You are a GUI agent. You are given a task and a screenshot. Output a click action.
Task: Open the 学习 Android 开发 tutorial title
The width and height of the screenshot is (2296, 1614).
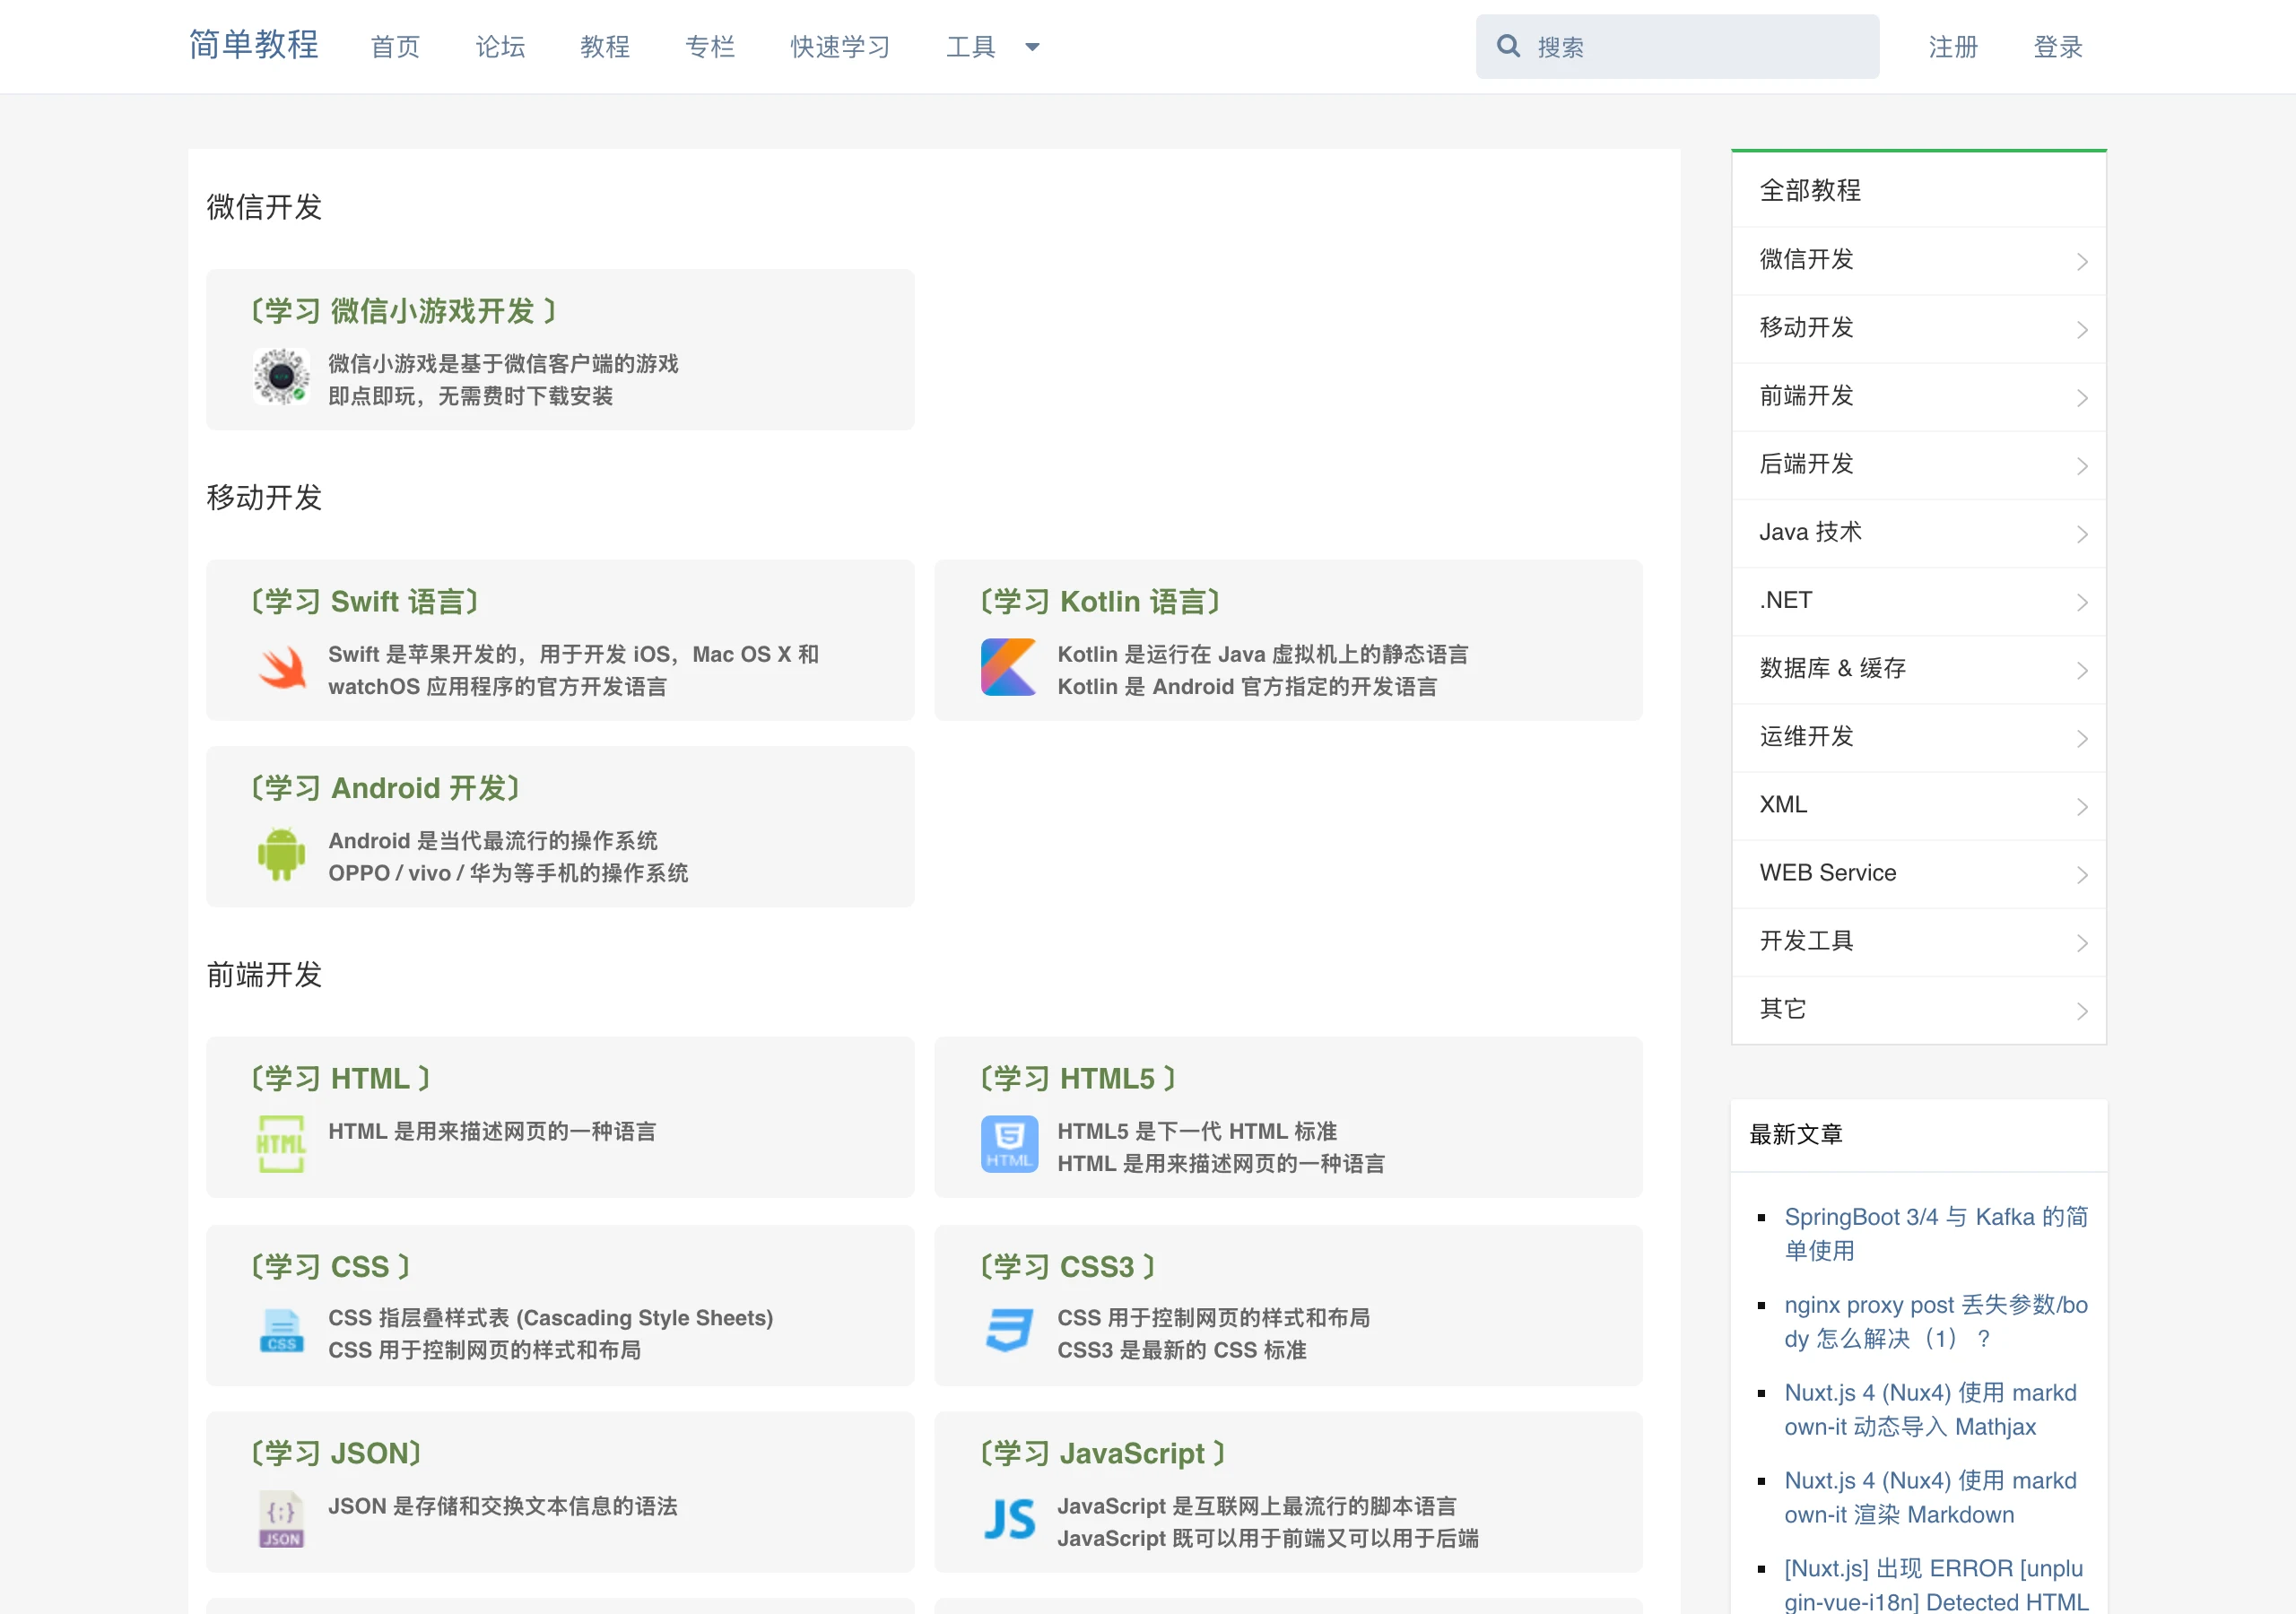click(x=385, y=788)
